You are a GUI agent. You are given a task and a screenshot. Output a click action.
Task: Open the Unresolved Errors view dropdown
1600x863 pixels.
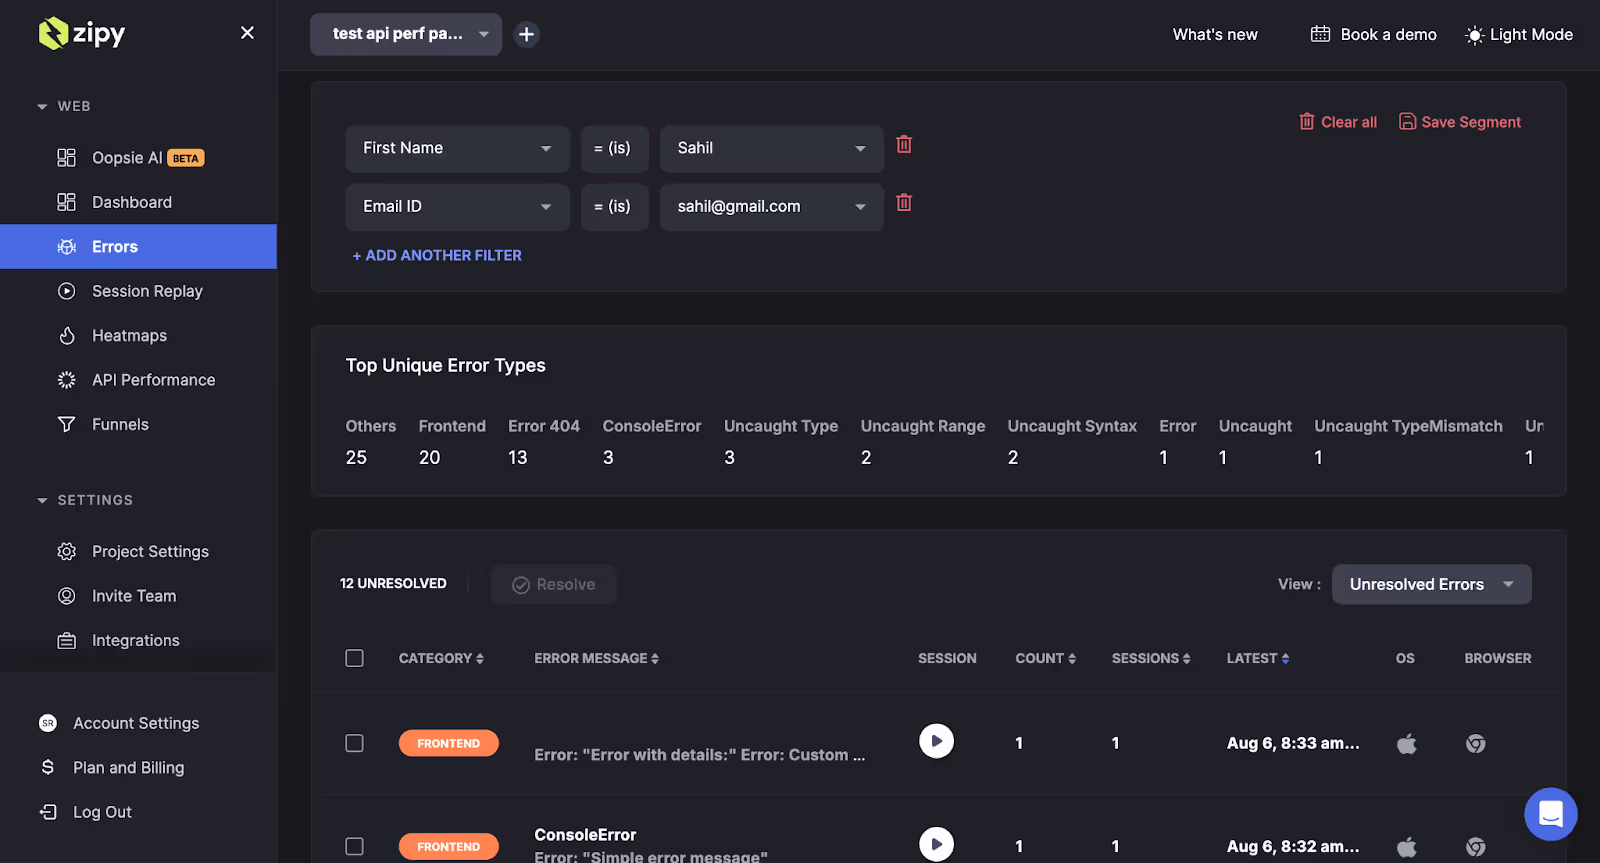tap(1431, 584)
